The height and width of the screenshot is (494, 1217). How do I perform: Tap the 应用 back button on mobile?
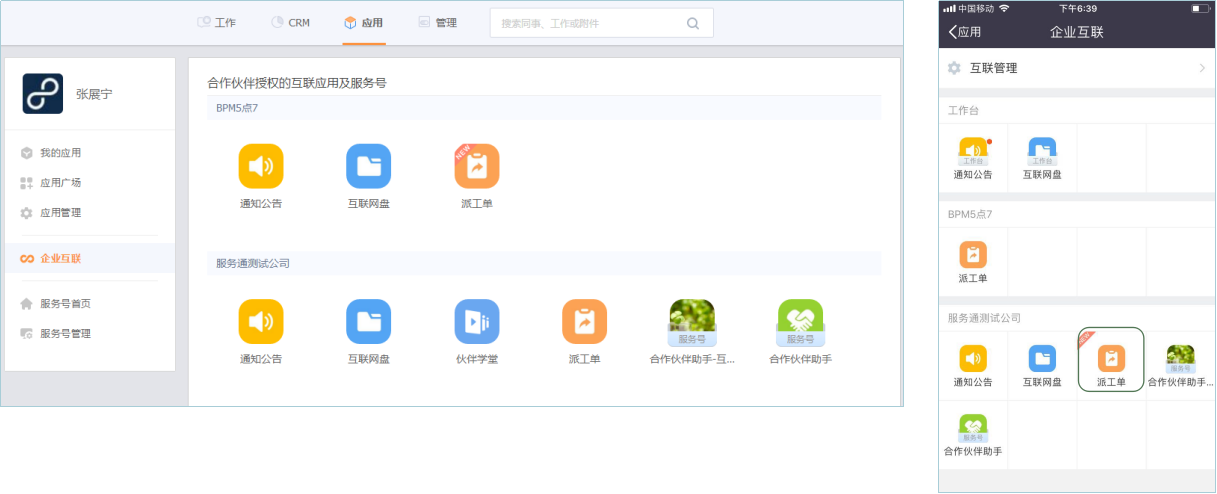[965, 32]
